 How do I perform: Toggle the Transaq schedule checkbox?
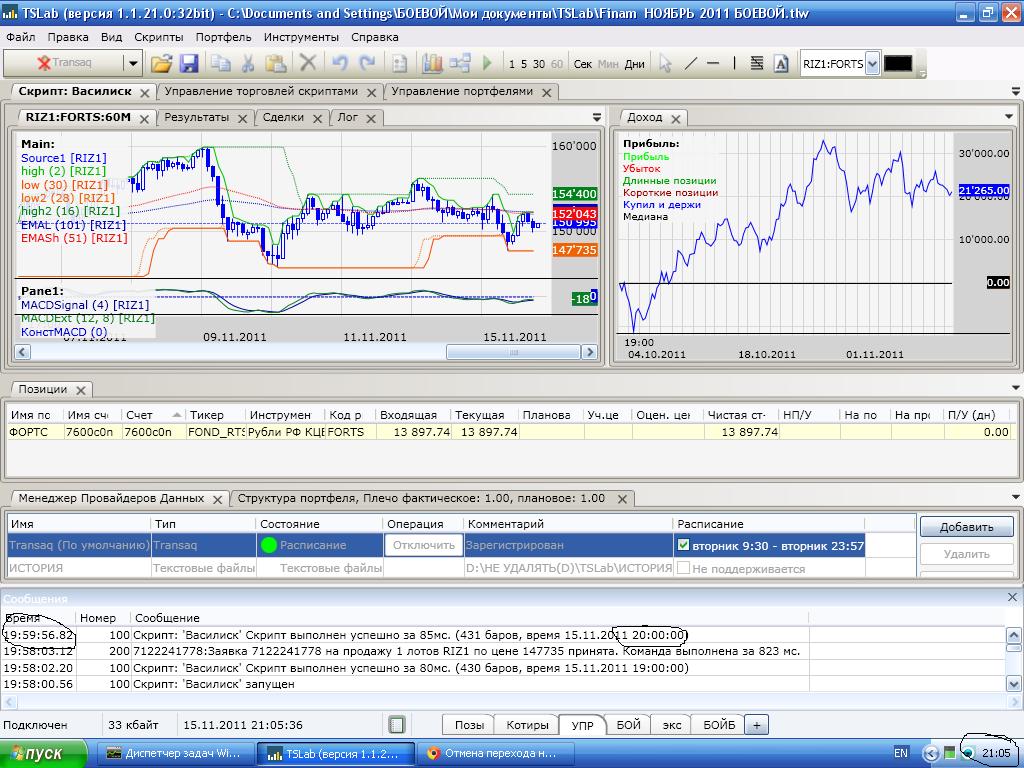(x=683, y=545)
